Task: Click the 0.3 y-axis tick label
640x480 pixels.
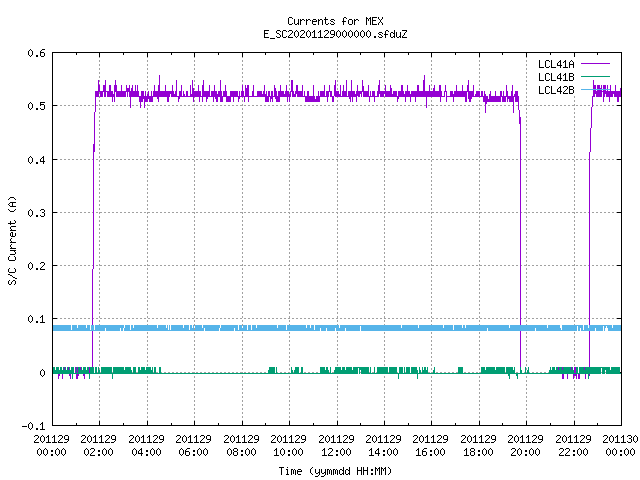Action: click(x=36, y=213)
